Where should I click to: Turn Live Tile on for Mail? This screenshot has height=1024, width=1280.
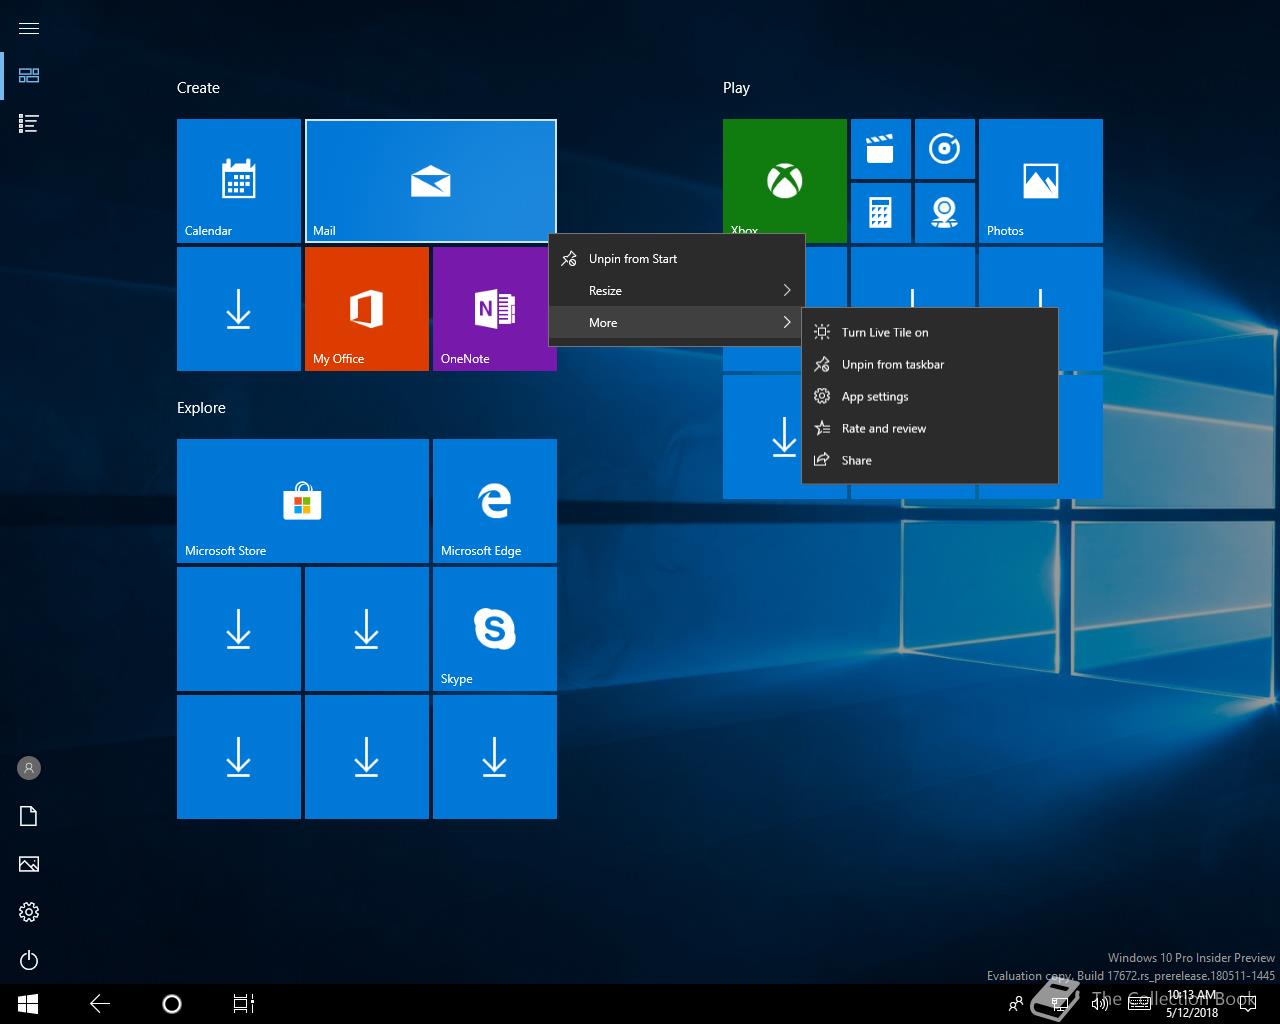930,333
